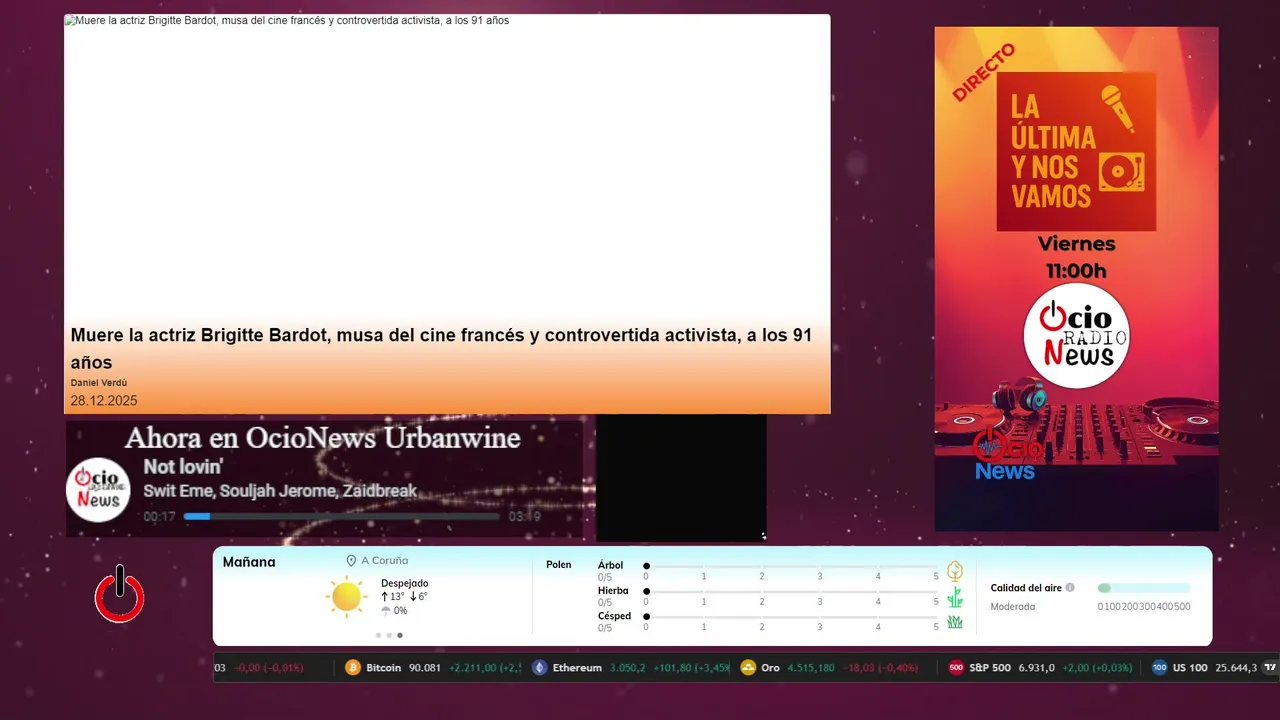Click the plant icon for Hierba pollen
Viewport: 1280px width, 720px height.
955,597
